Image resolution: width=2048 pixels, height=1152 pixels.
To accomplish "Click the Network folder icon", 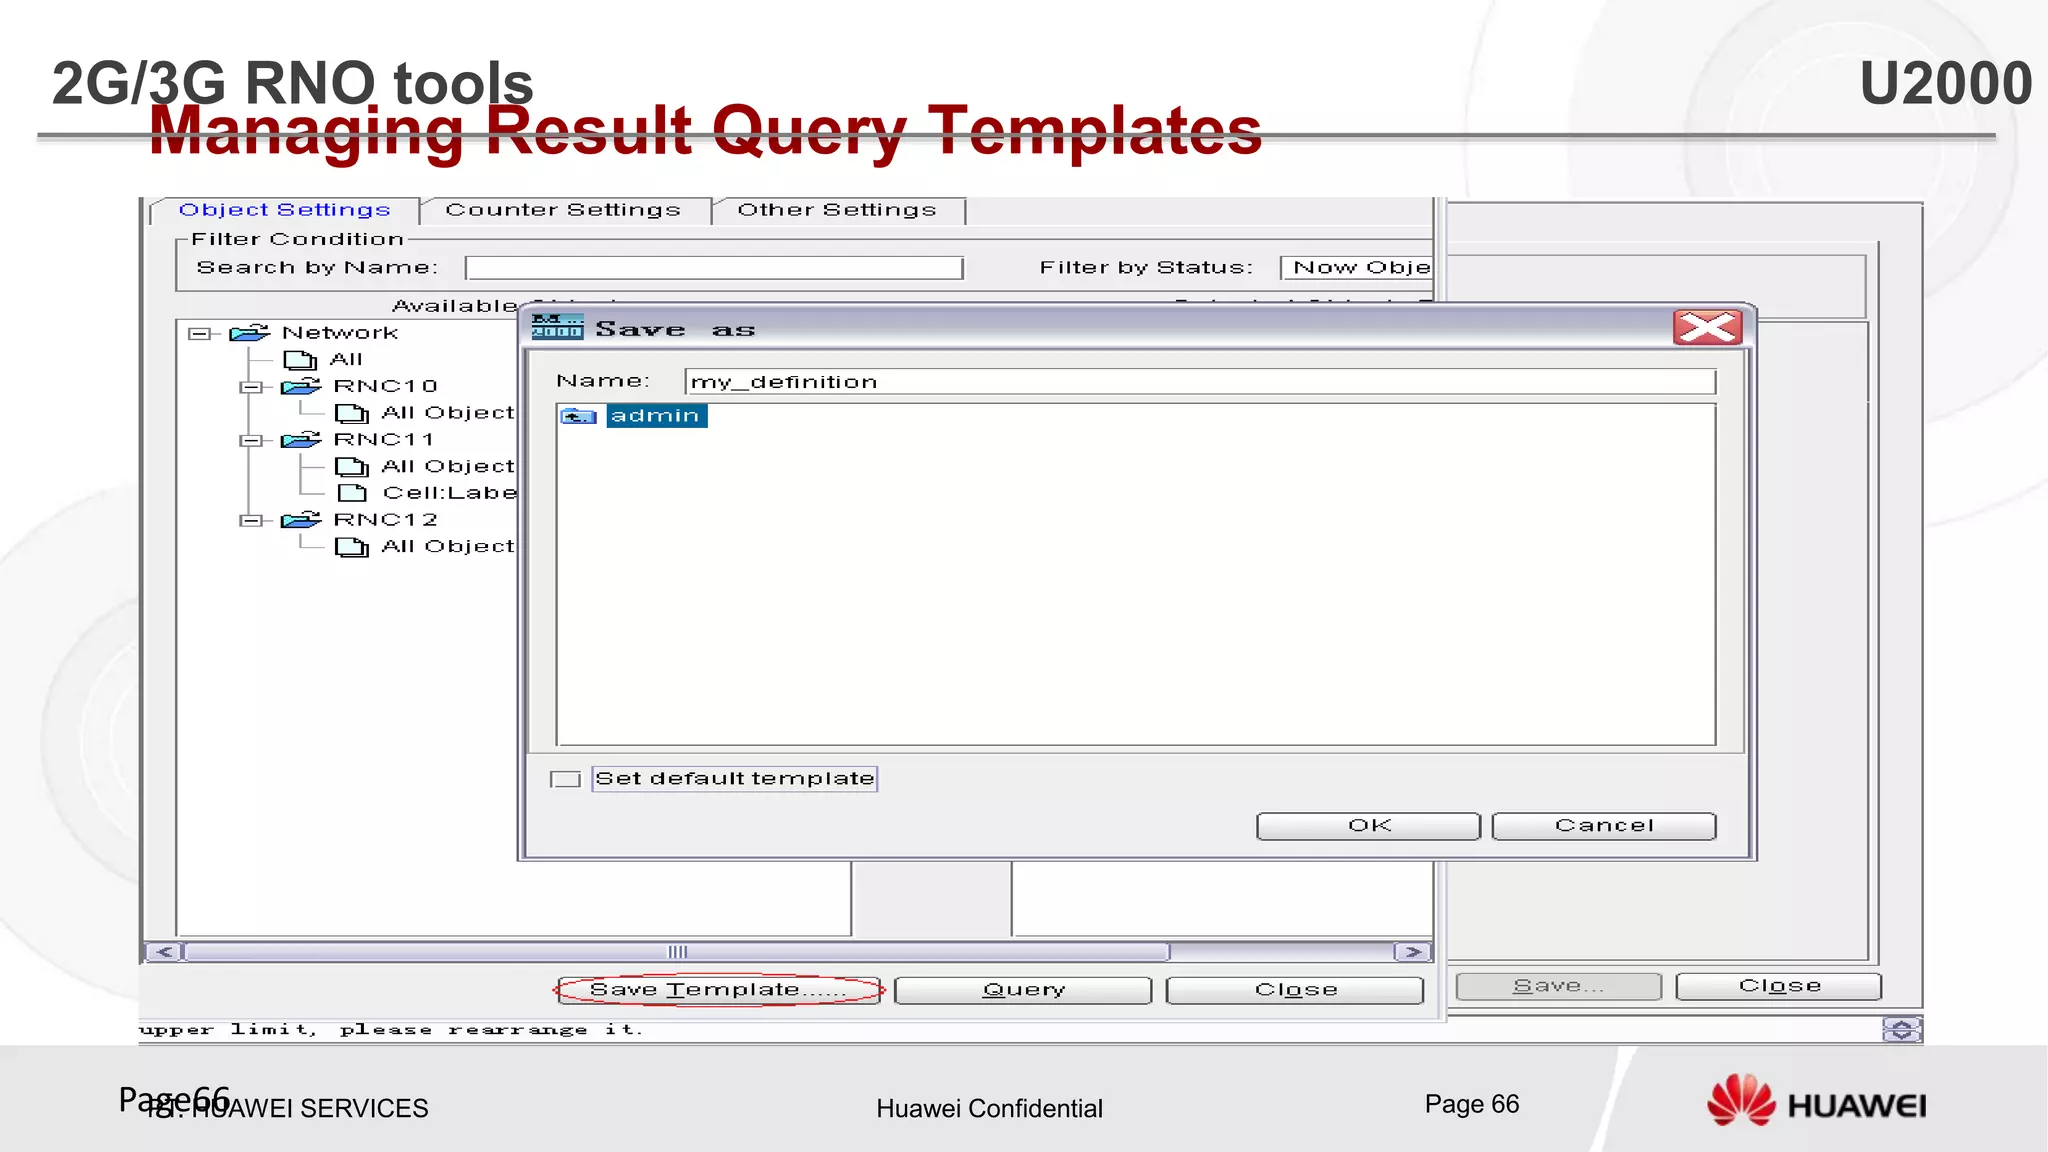I will pos(250,333).
